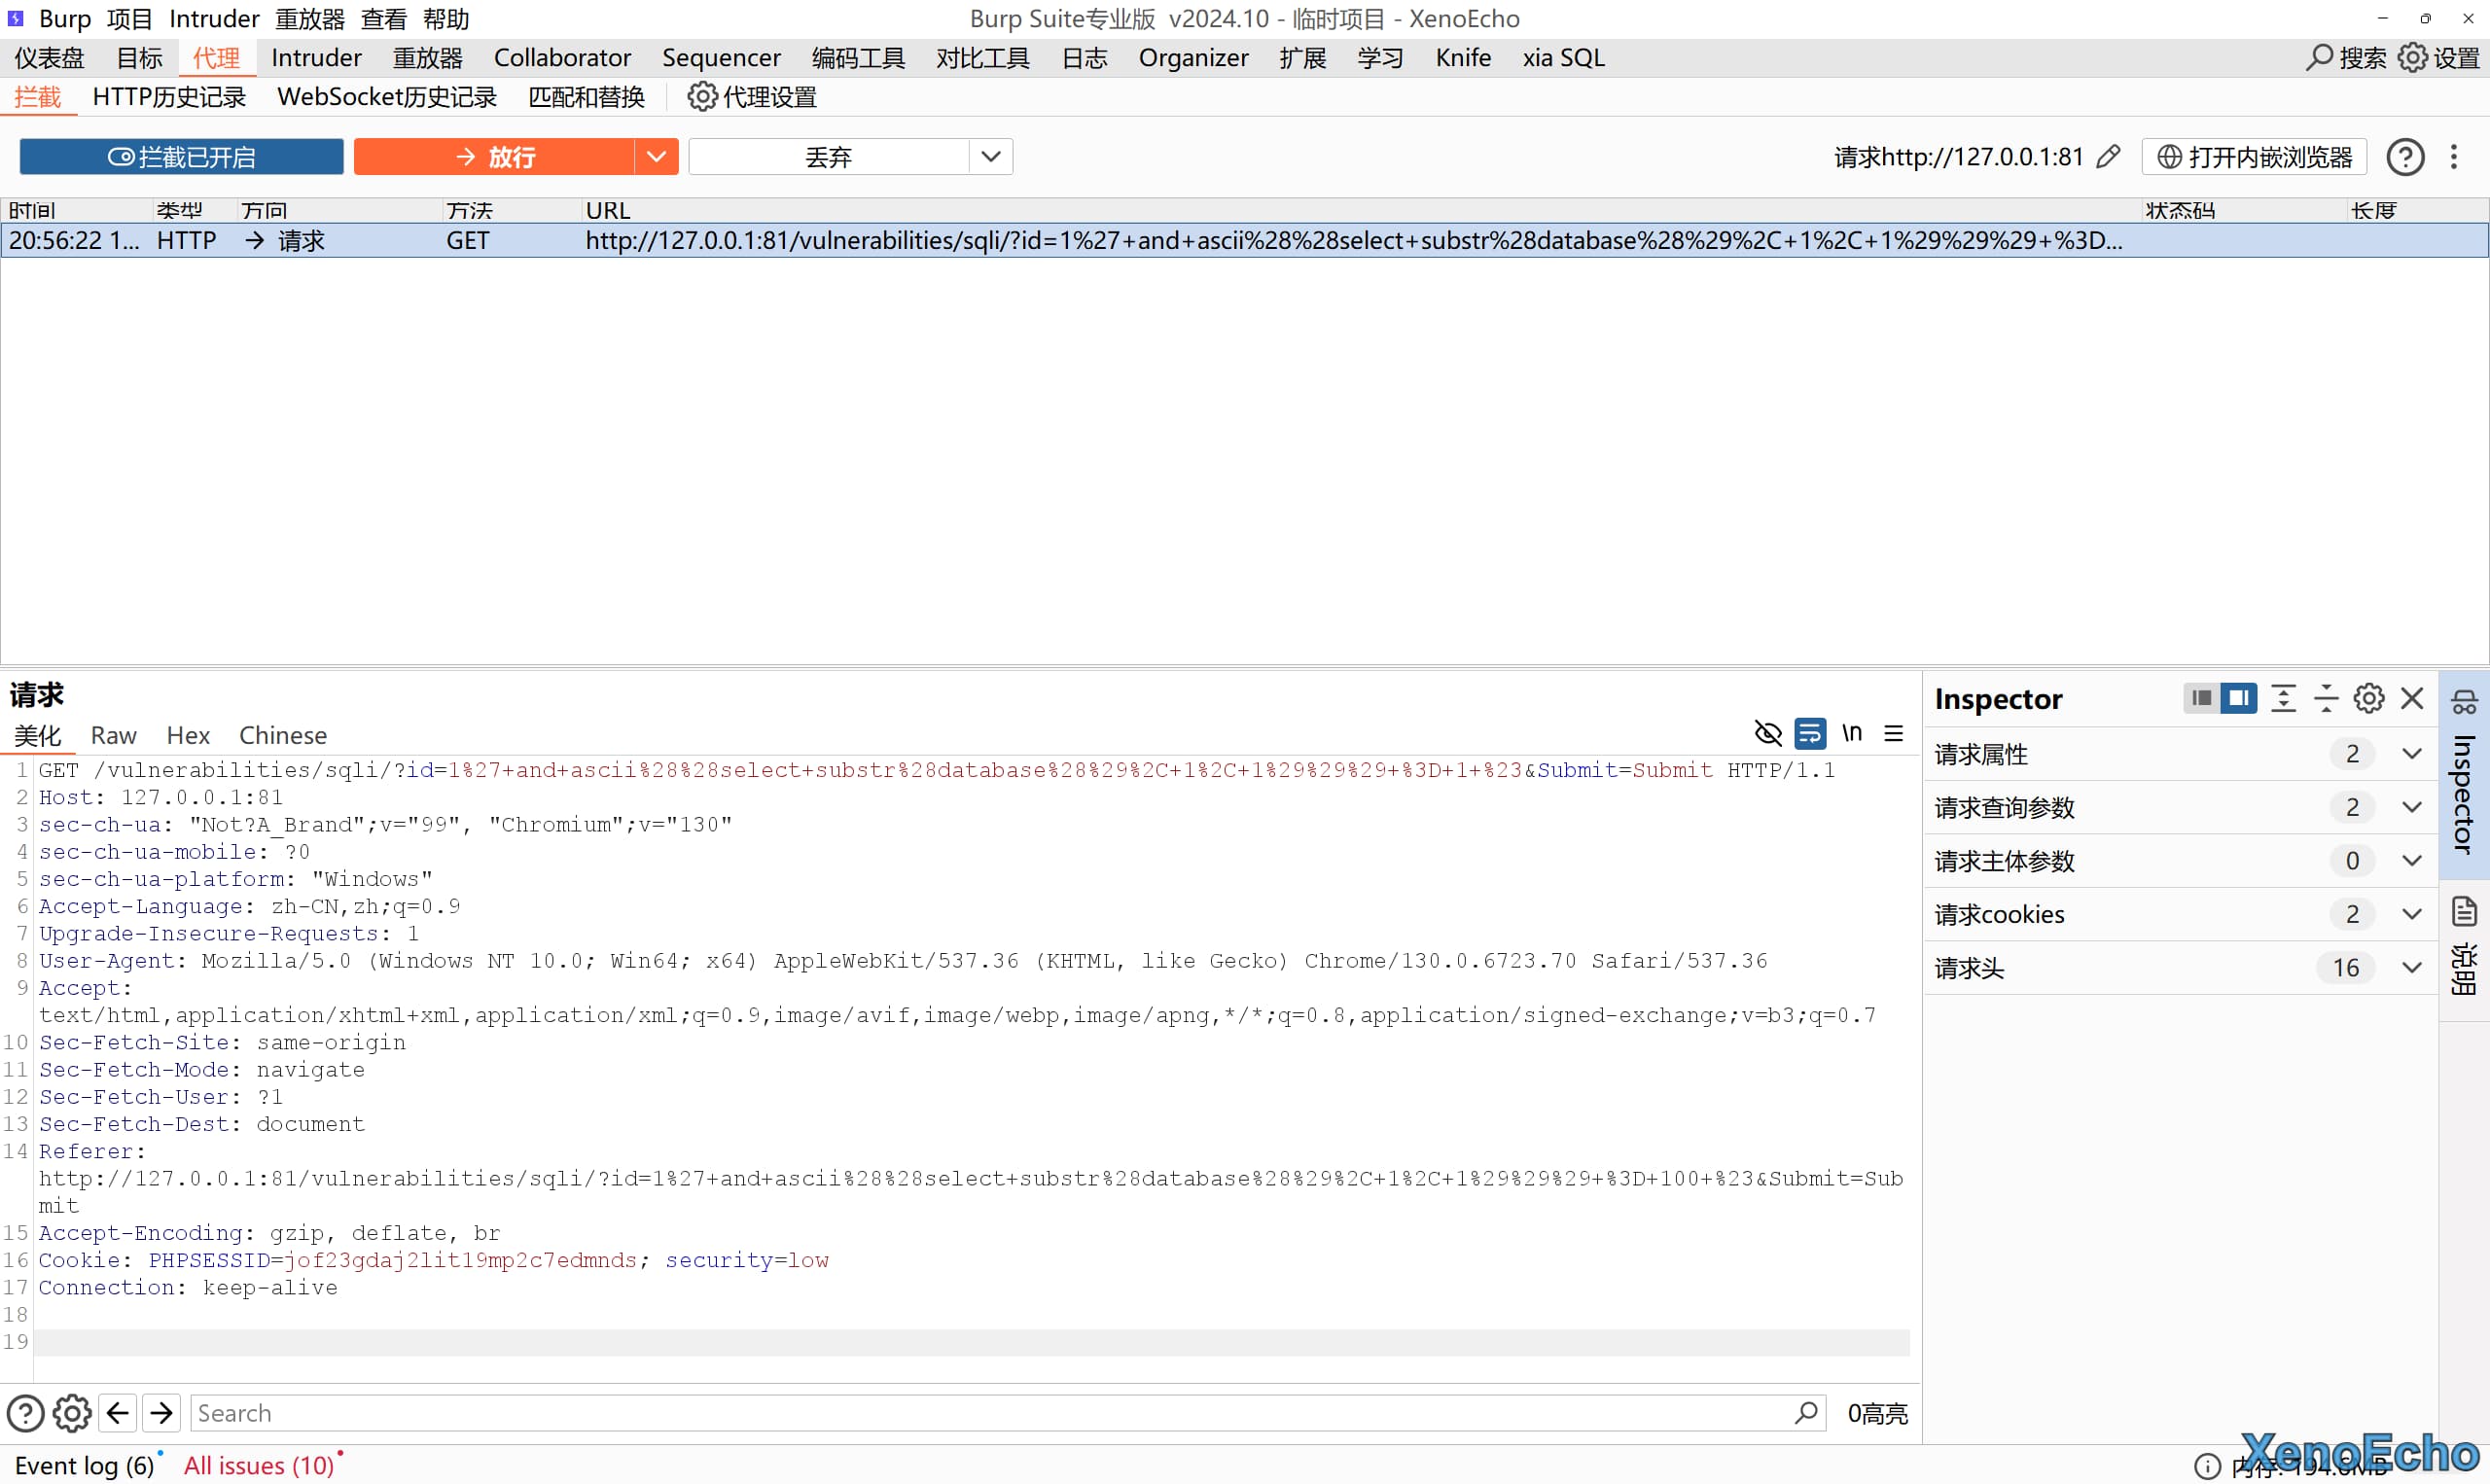
Task: Click the Search input field
Action: (990, 1413)
